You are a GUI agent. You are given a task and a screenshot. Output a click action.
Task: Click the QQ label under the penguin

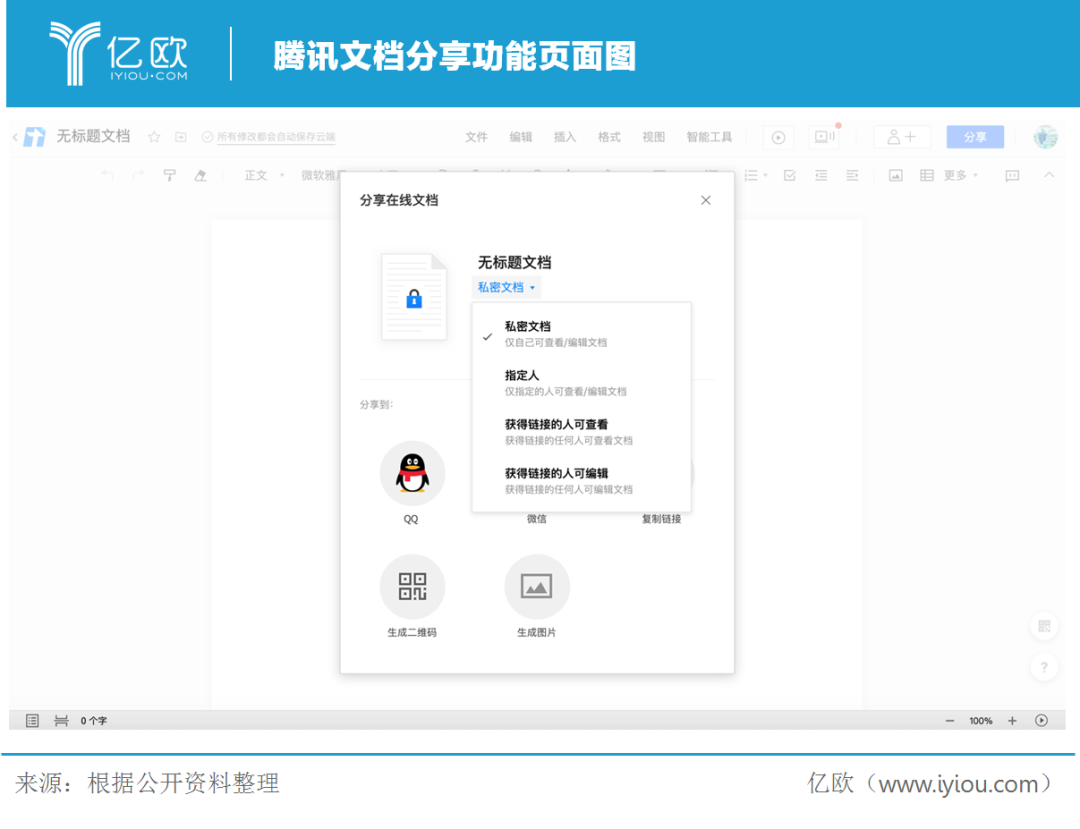tap(411, 519)
